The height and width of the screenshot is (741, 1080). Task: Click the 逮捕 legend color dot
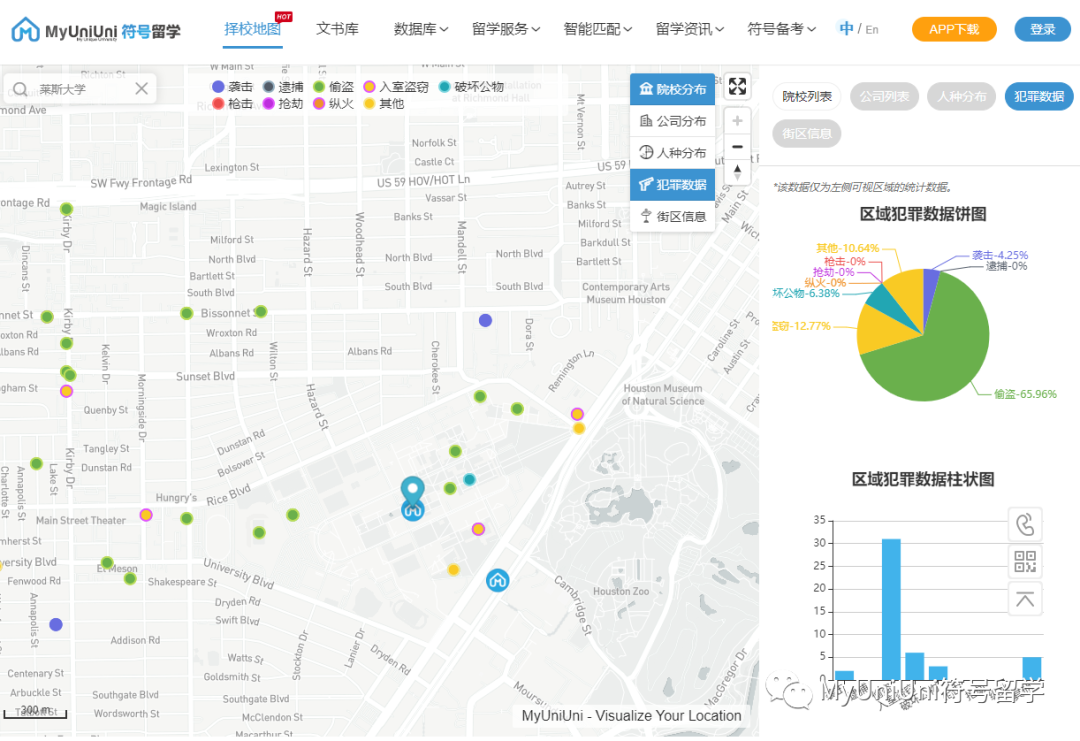269,87
